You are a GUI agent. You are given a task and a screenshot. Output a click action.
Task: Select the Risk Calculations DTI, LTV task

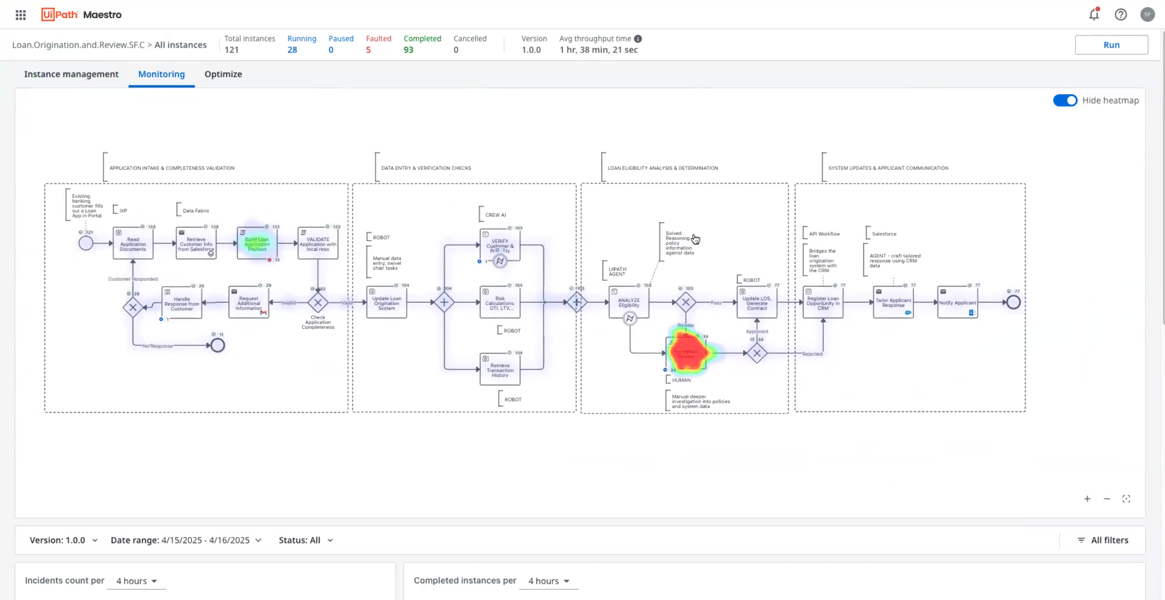tap(500, 302)
